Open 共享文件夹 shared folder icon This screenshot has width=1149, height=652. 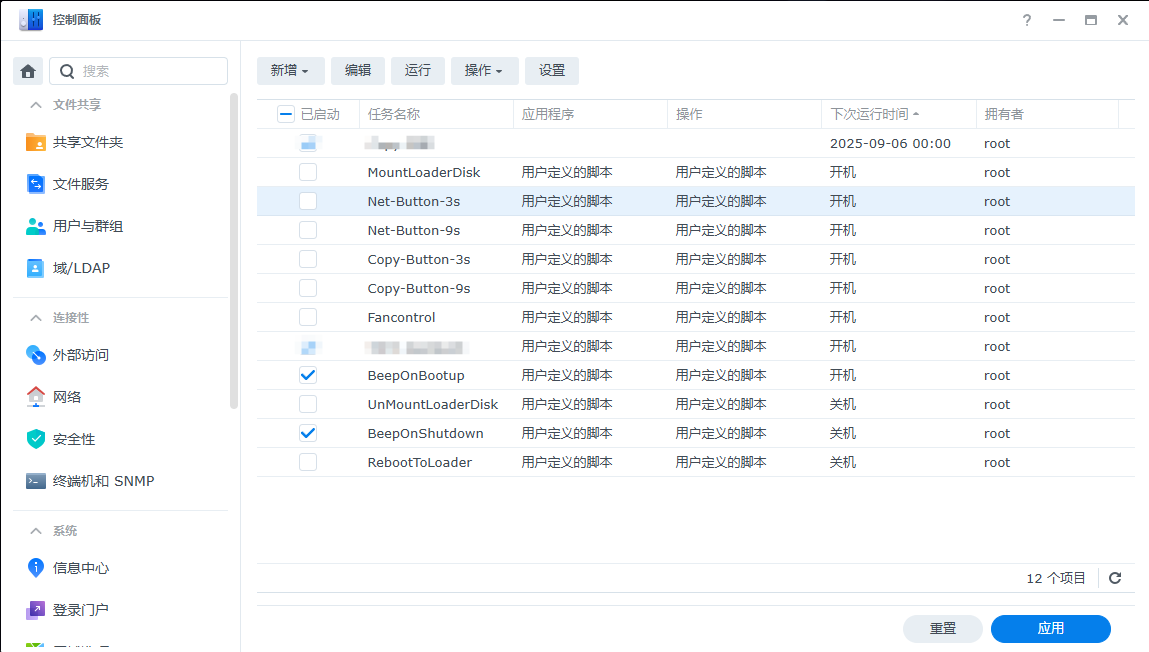click(x=36, y=142)
